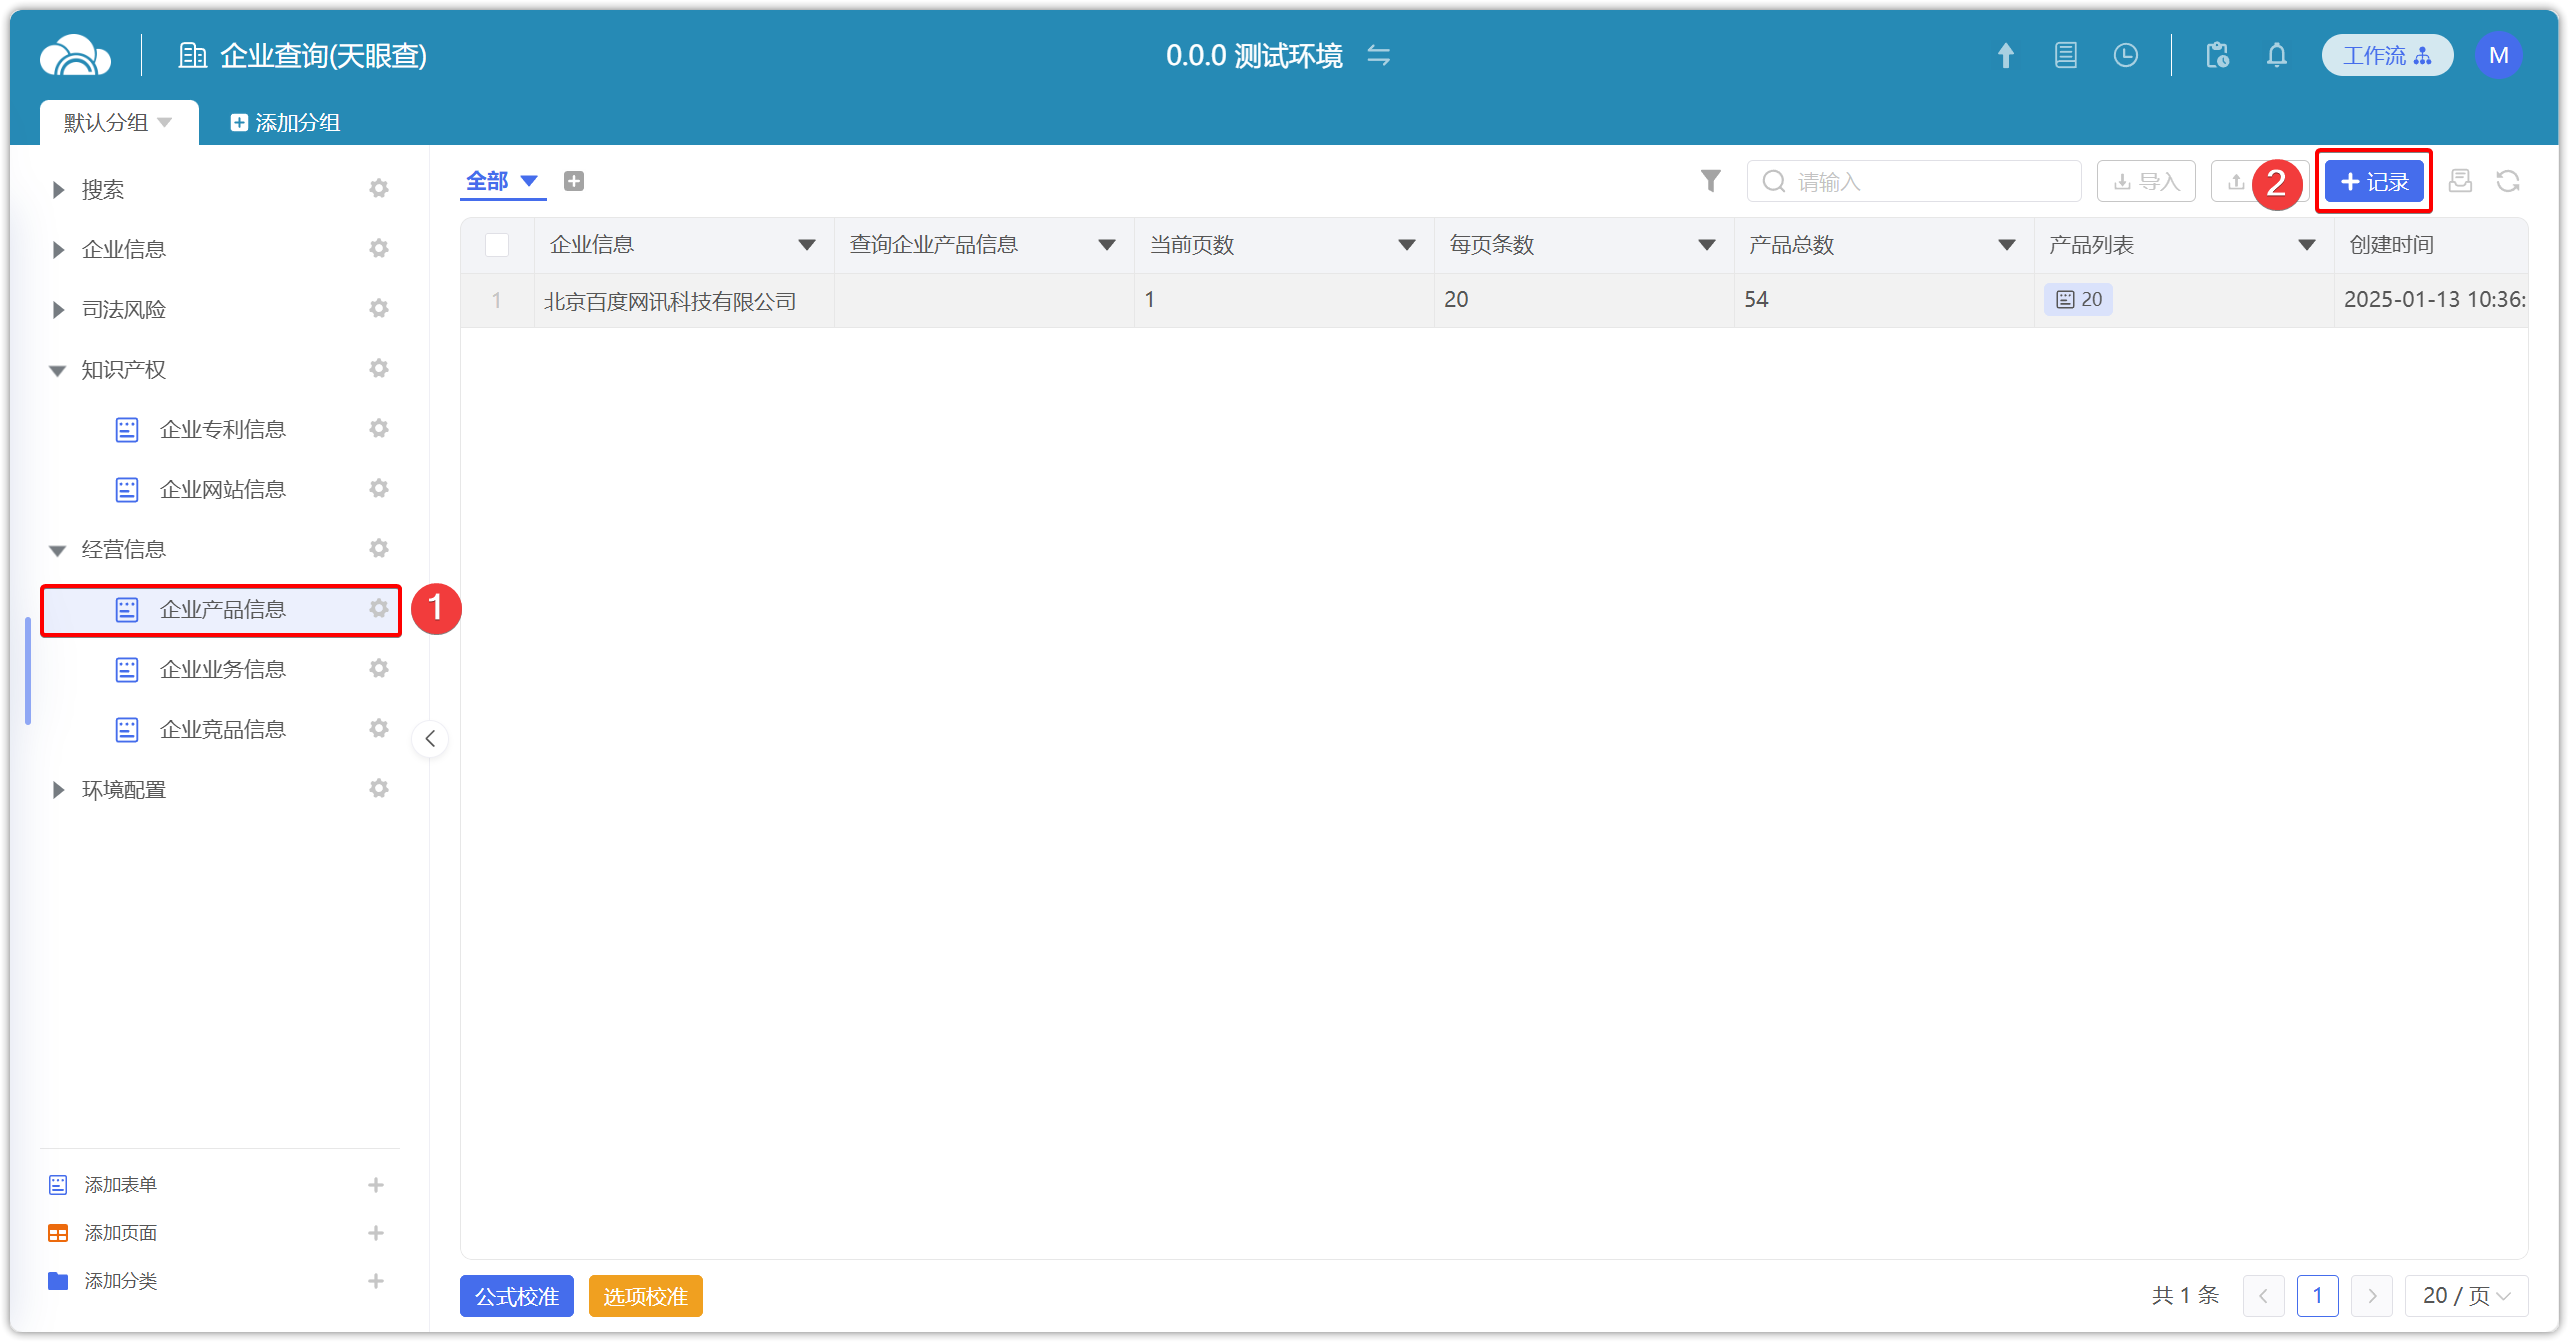2569x1342 pixels.
Task: Click the upload arrow icon in header
Action: (2005, 56)
